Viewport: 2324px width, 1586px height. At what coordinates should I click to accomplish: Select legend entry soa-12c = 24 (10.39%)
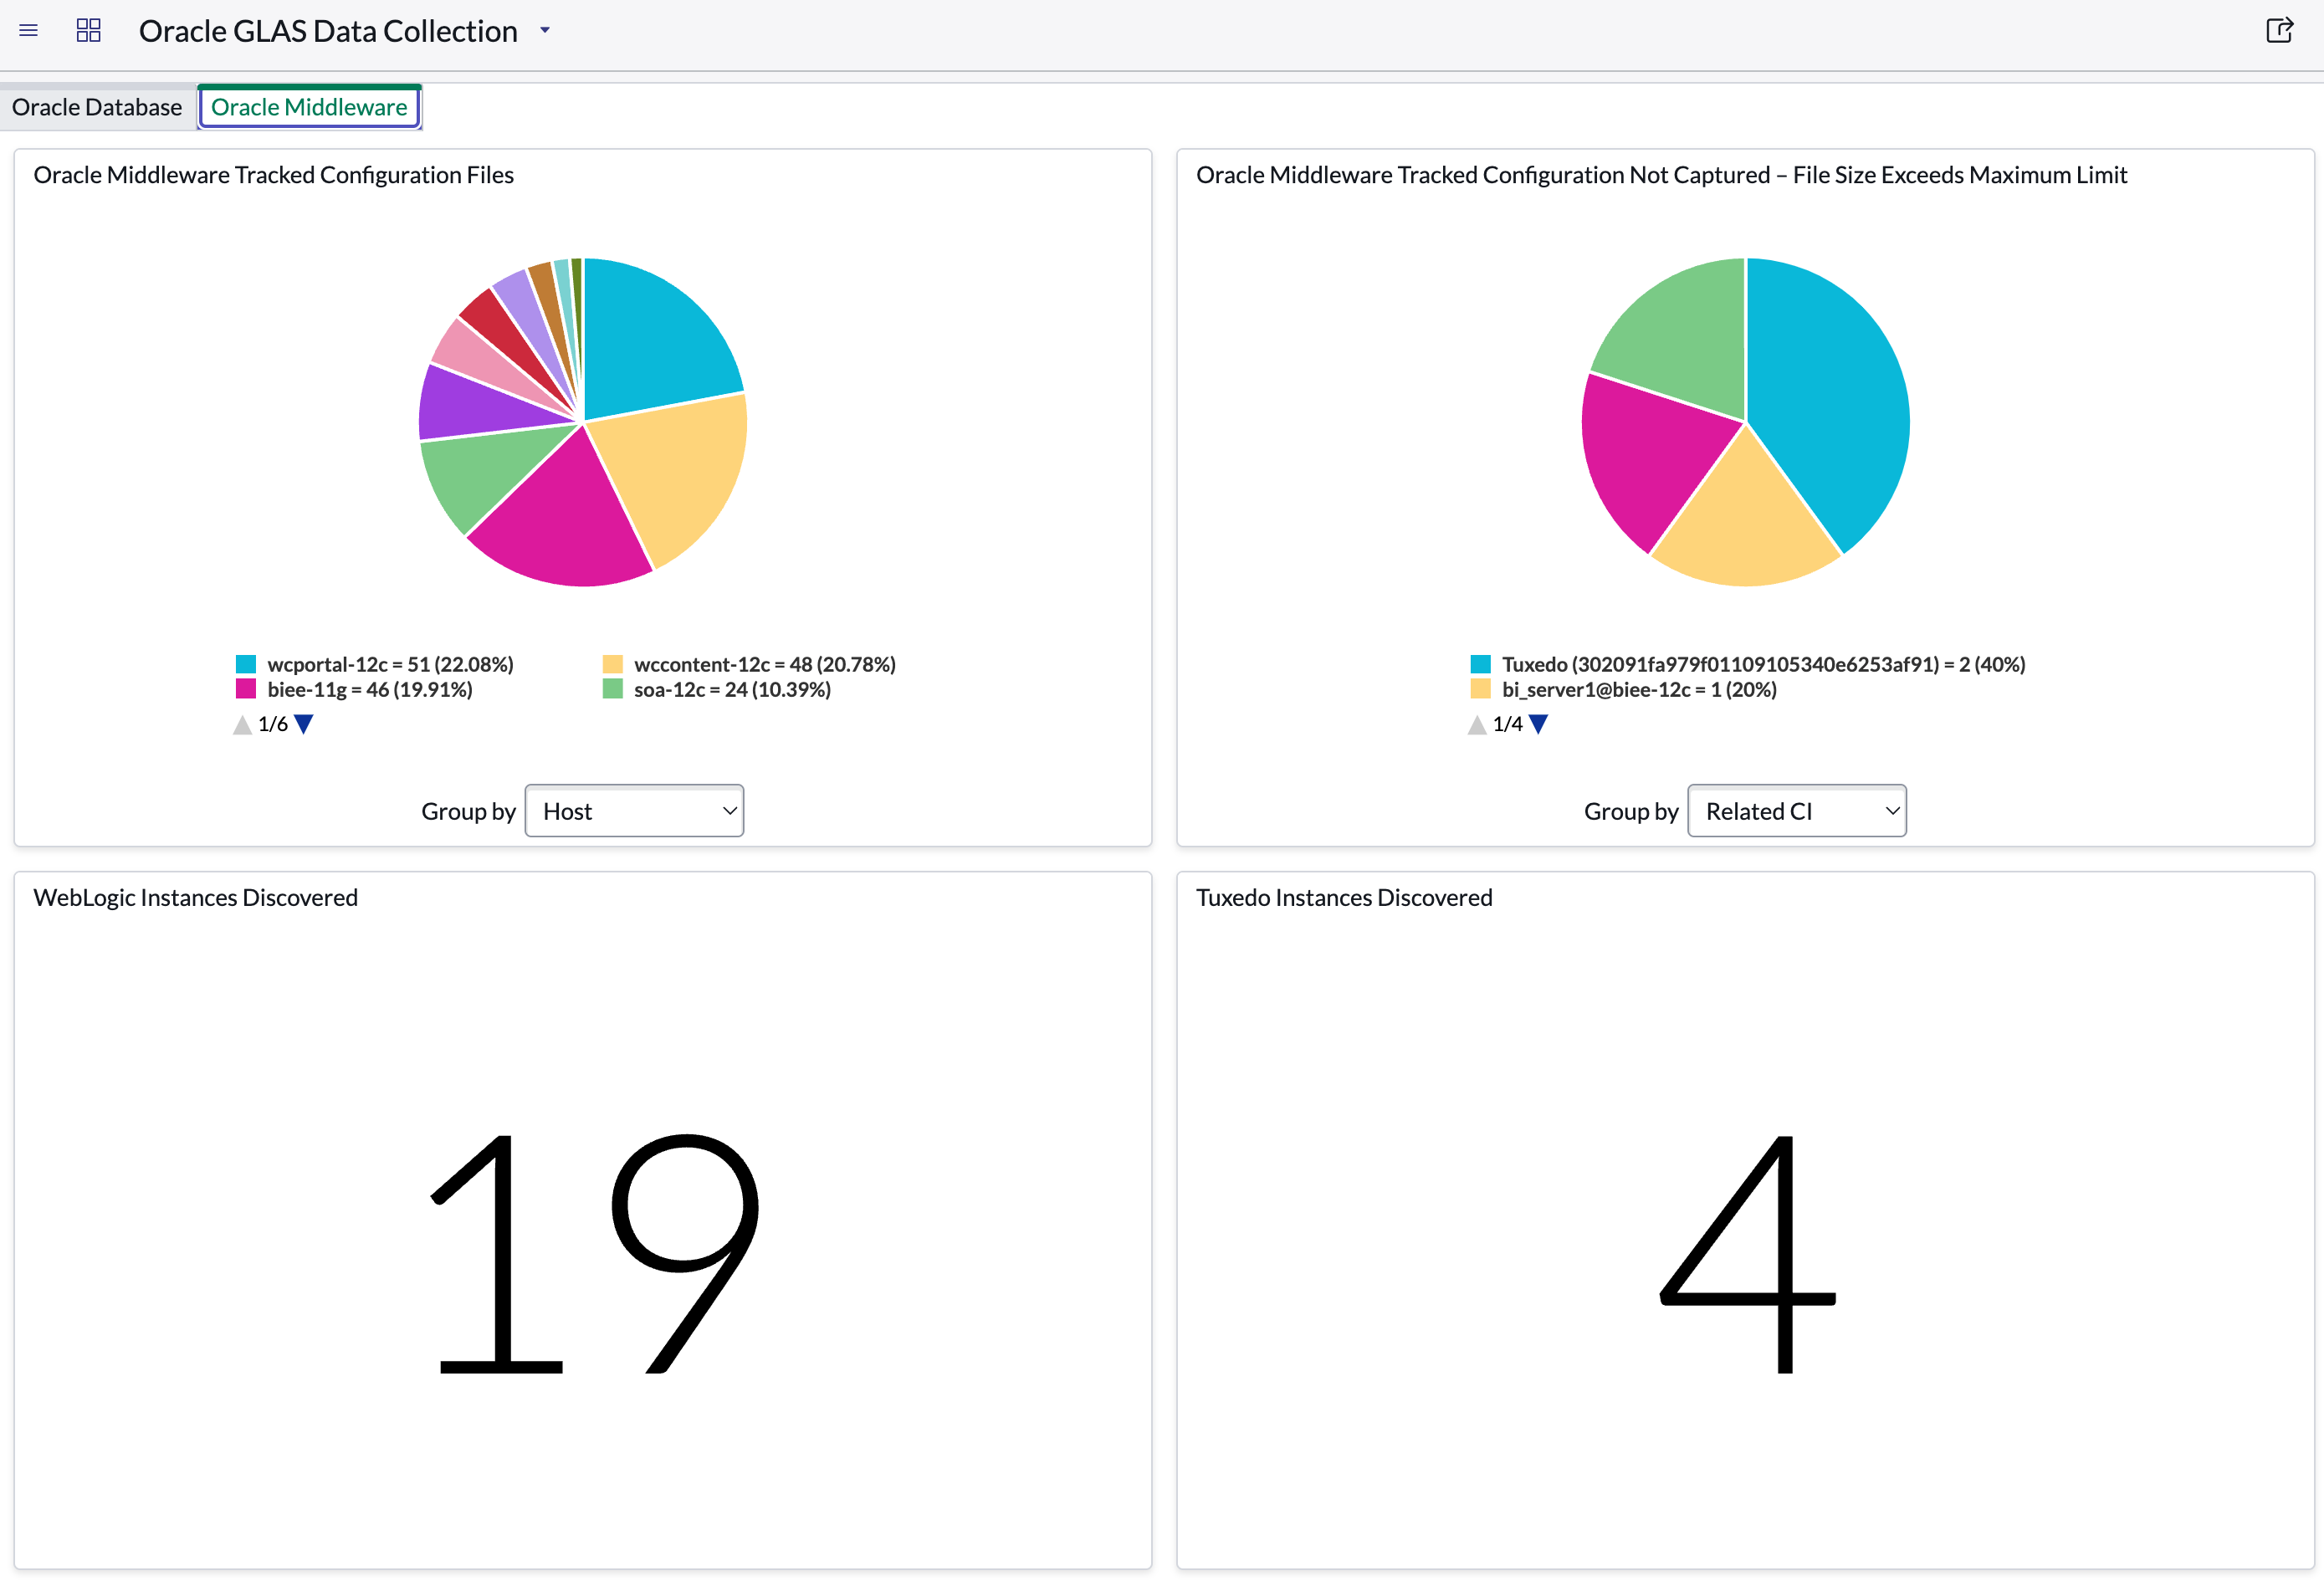pos(732,689)
